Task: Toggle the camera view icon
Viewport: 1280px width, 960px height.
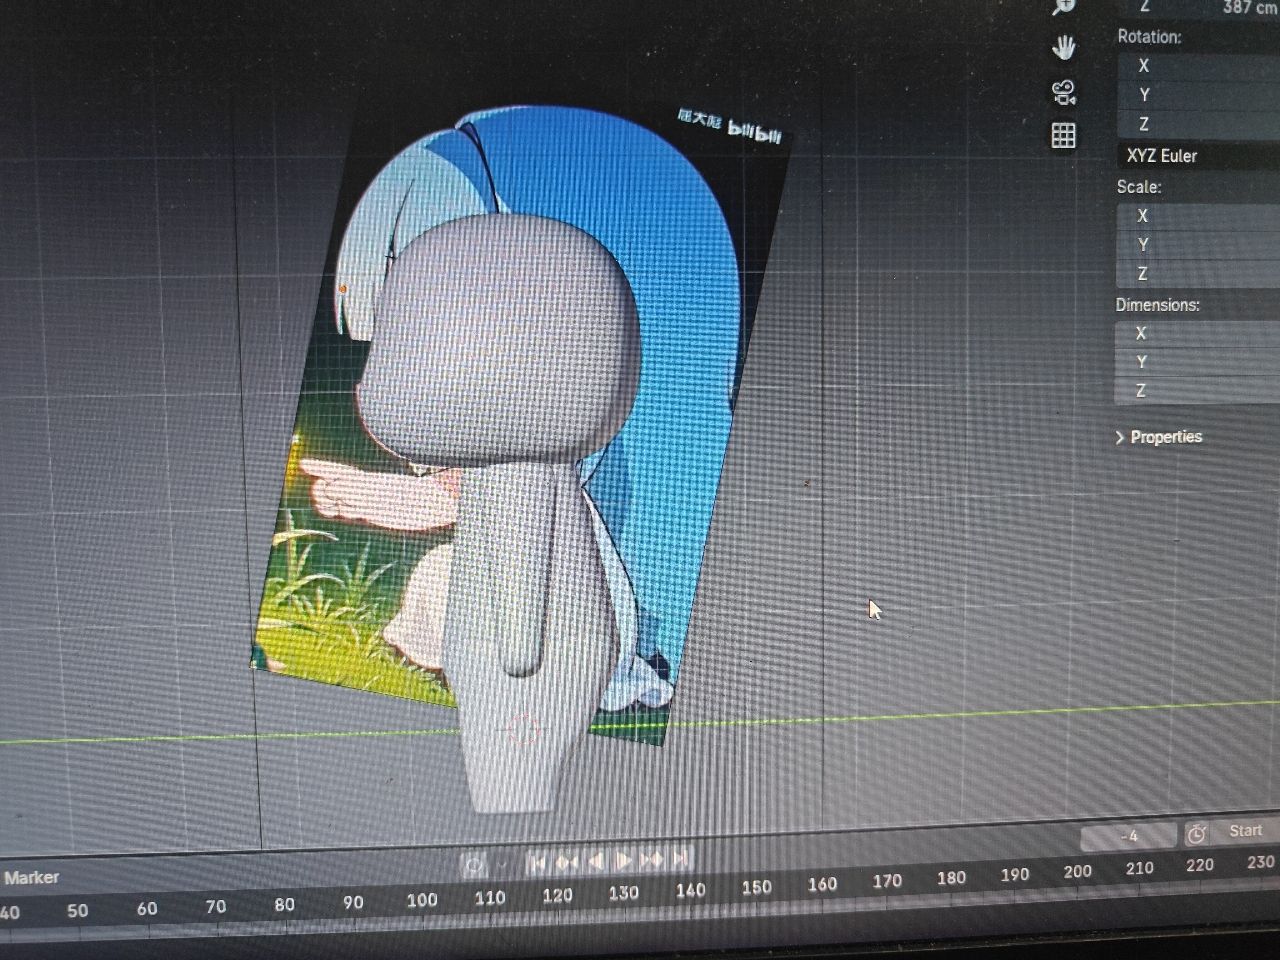Action: pyautogui.click(x=1064, y=92)
